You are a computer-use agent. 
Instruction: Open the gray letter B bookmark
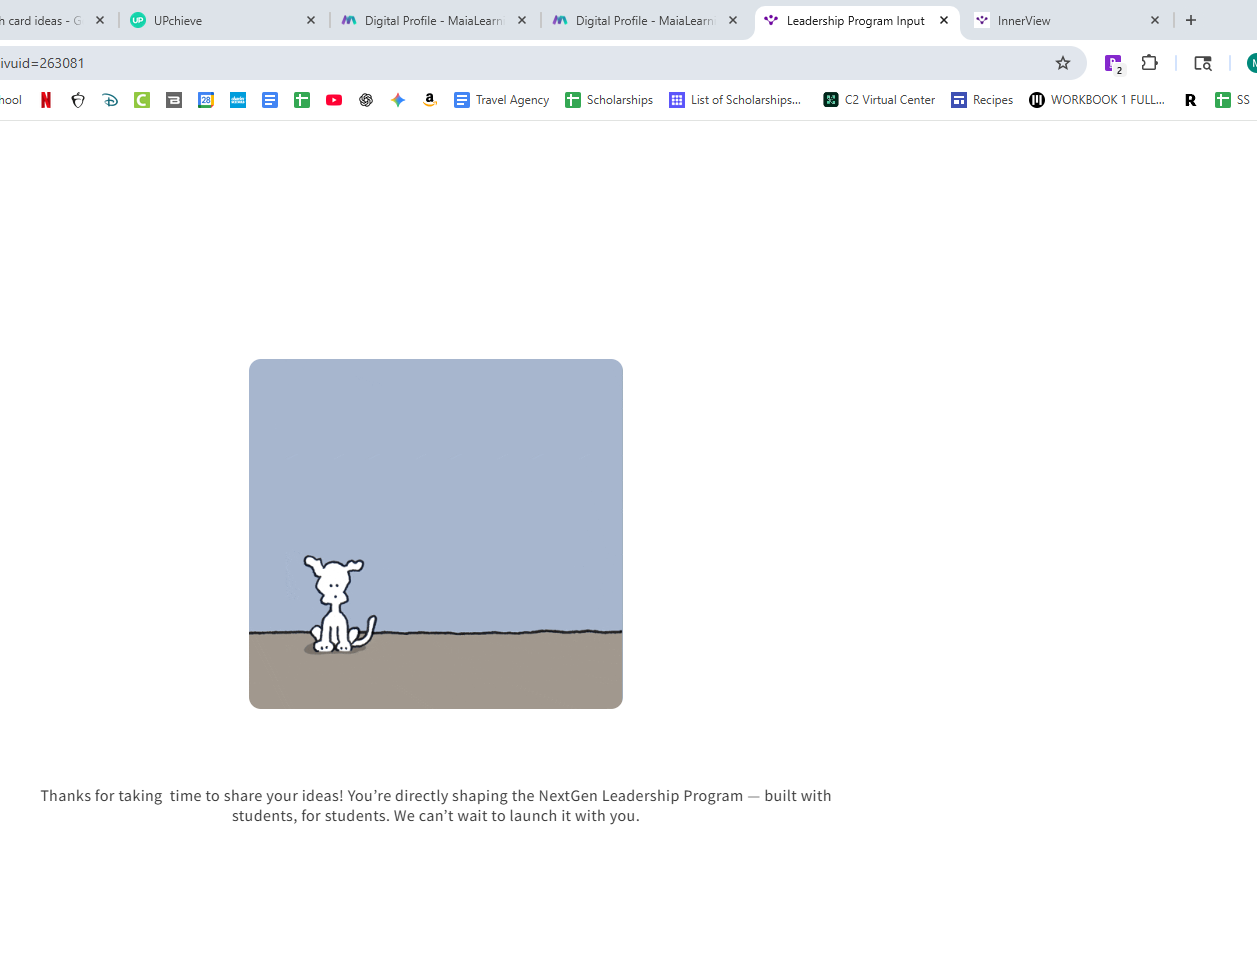(x=174, y=100)
